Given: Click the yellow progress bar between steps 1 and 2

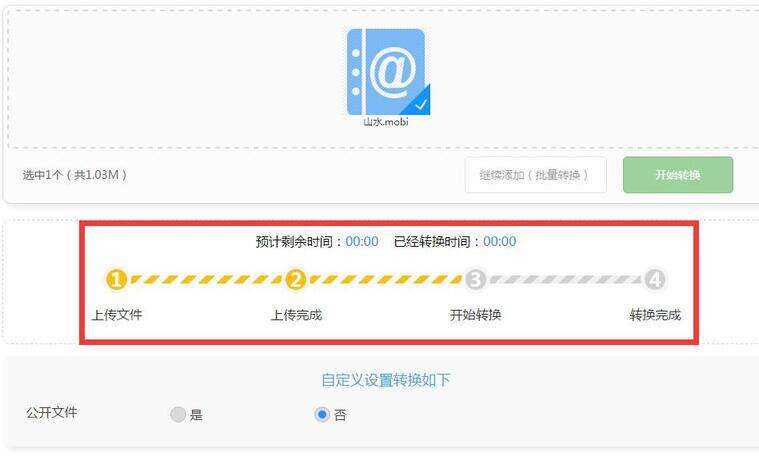Looking at the screenshot, I should [x=206, y=279].
